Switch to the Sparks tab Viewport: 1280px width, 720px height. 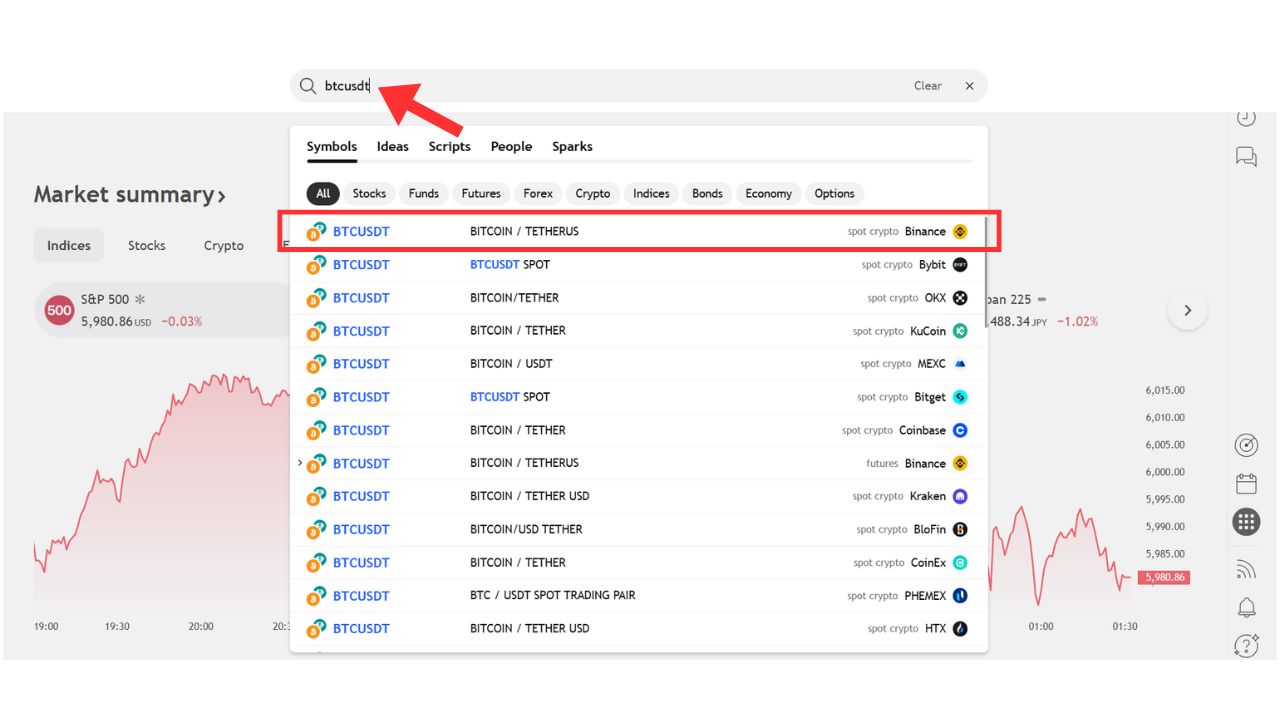pyautogui.click(x=572, y=146)
